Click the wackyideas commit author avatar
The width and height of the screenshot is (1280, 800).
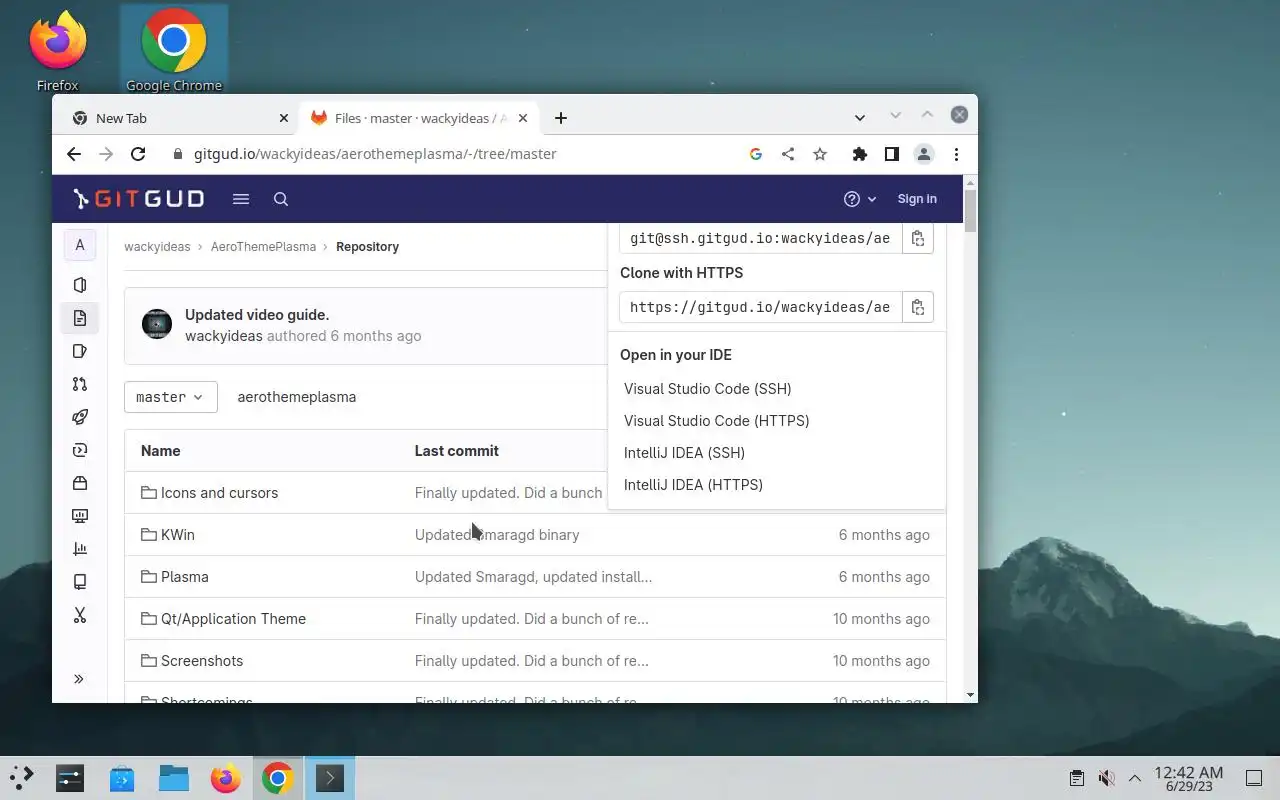click(x=157, y=324)
